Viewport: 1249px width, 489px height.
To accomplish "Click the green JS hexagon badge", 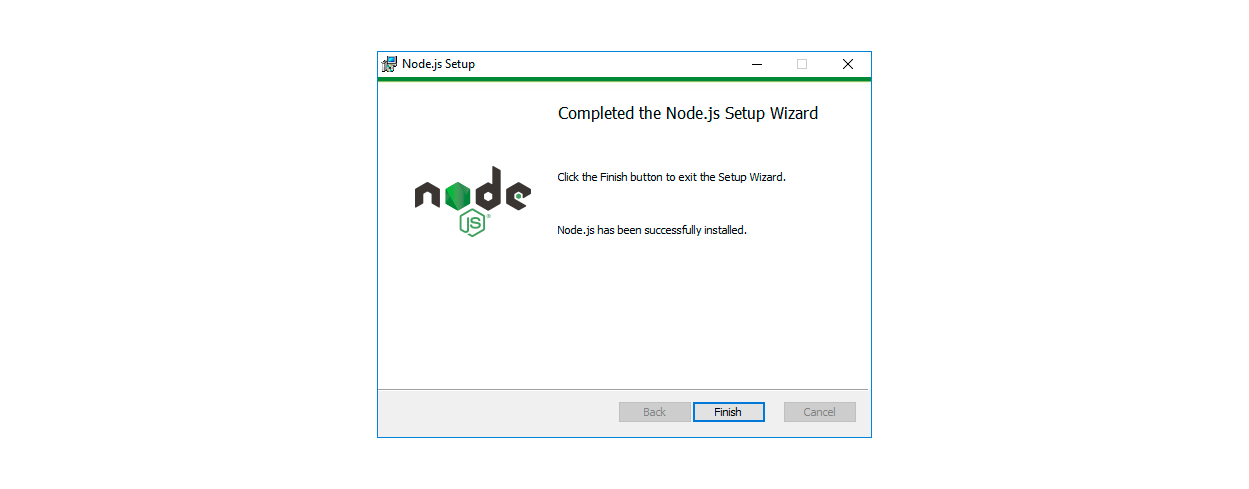I will (473, 223).
